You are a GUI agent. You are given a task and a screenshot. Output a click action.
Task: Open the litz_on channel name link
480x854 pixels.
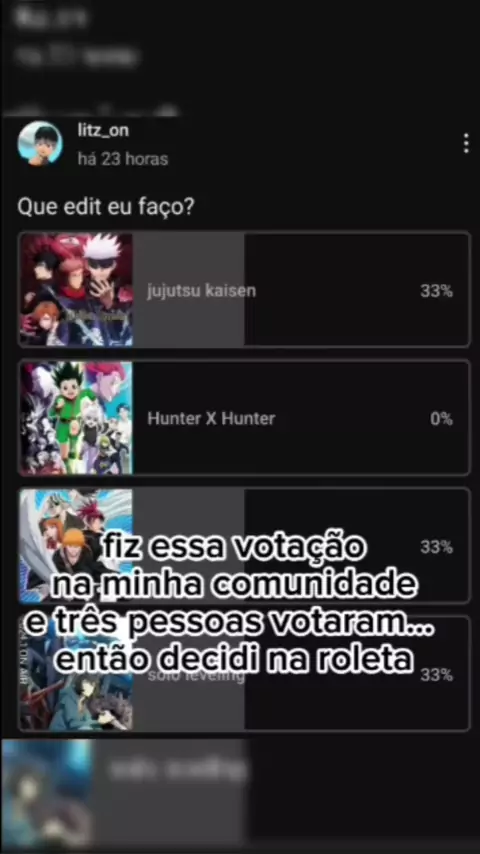tap(103, 130)
